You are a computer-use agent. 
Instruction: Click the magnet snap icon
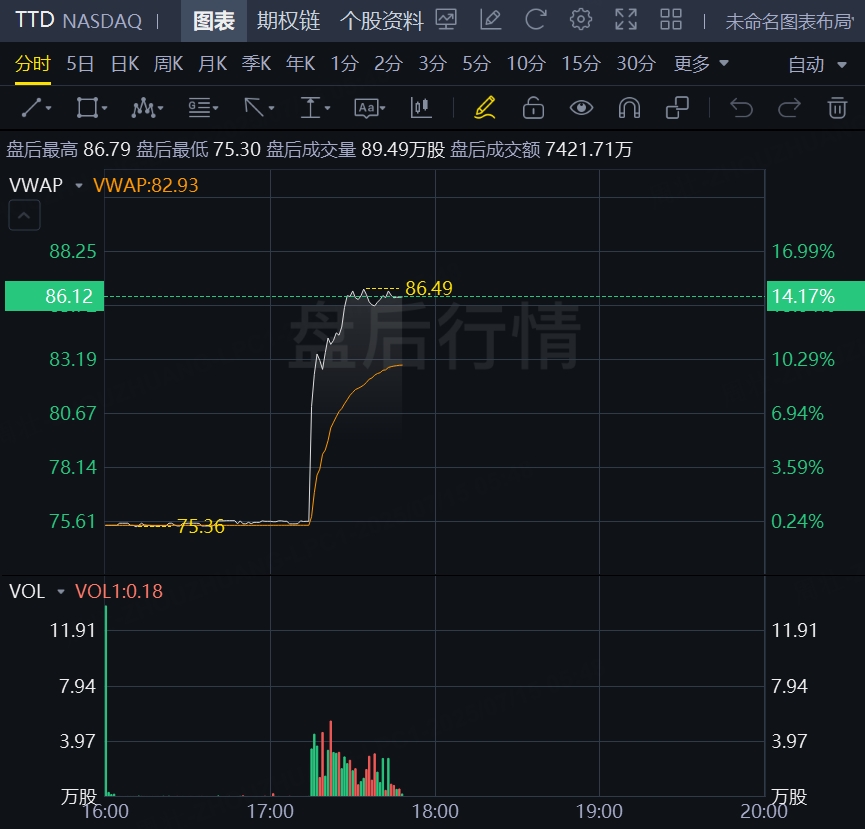pyautogui.click(x=629, y=107)
